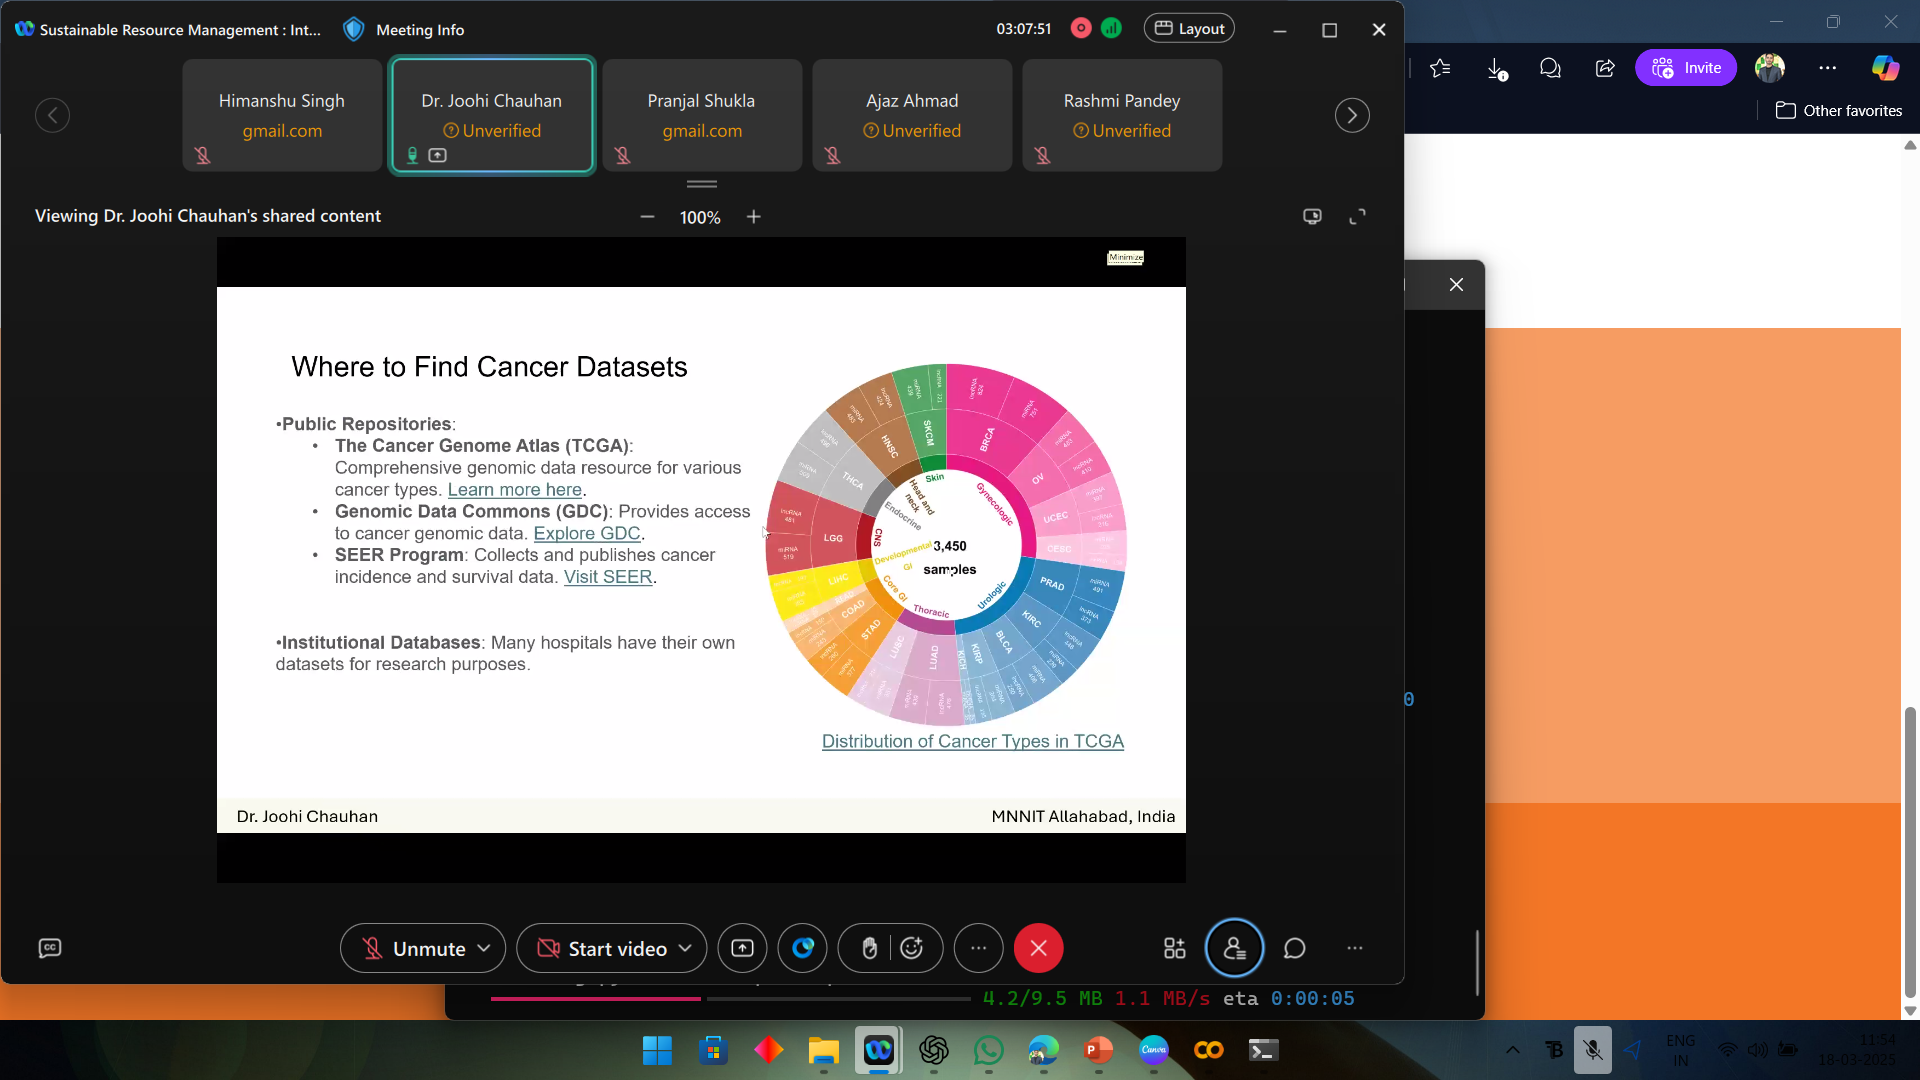Viewport: 1920px width, 1080px height.
Task: End the meeting with red leave button
Action: (x=1039, y=948)
